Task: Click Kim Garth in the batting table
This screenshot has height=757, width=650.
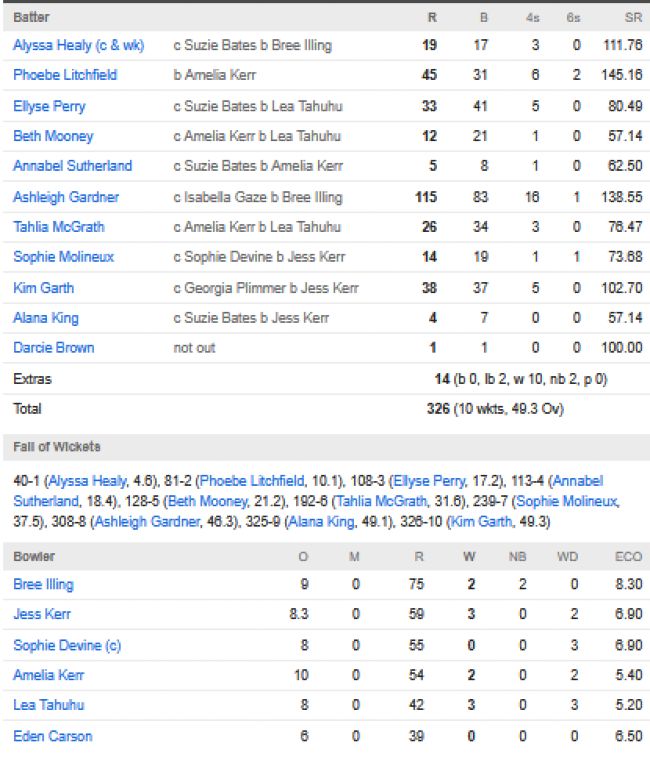Action: [43, 288]
